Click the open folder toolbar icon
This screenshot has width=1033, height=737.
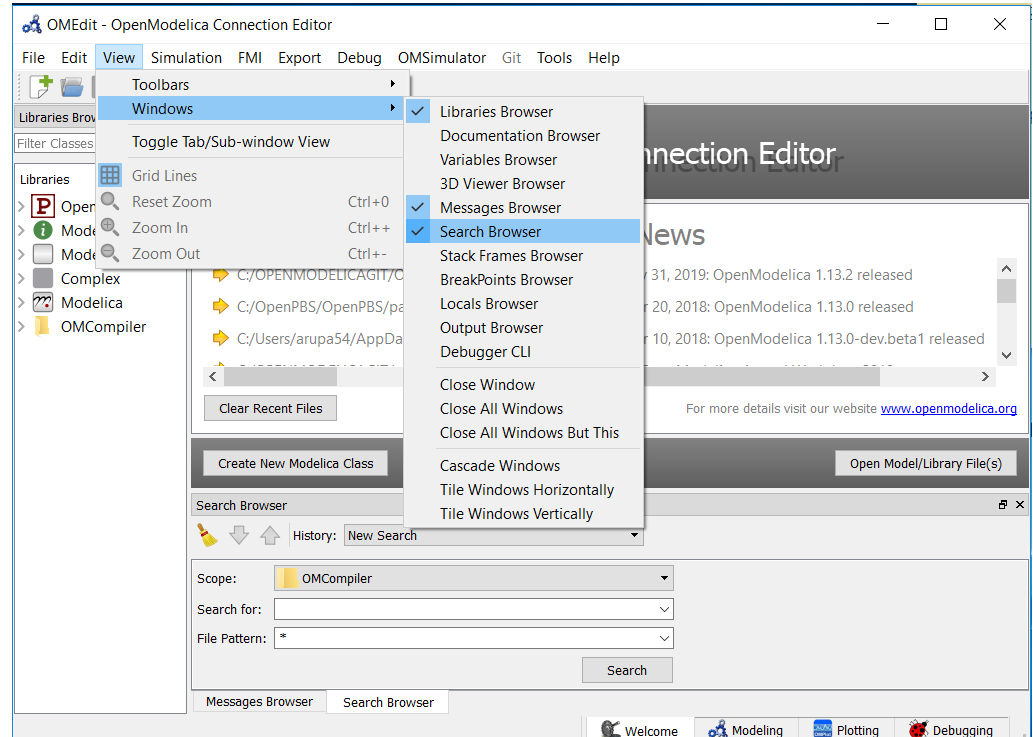[x=72, y=87]
